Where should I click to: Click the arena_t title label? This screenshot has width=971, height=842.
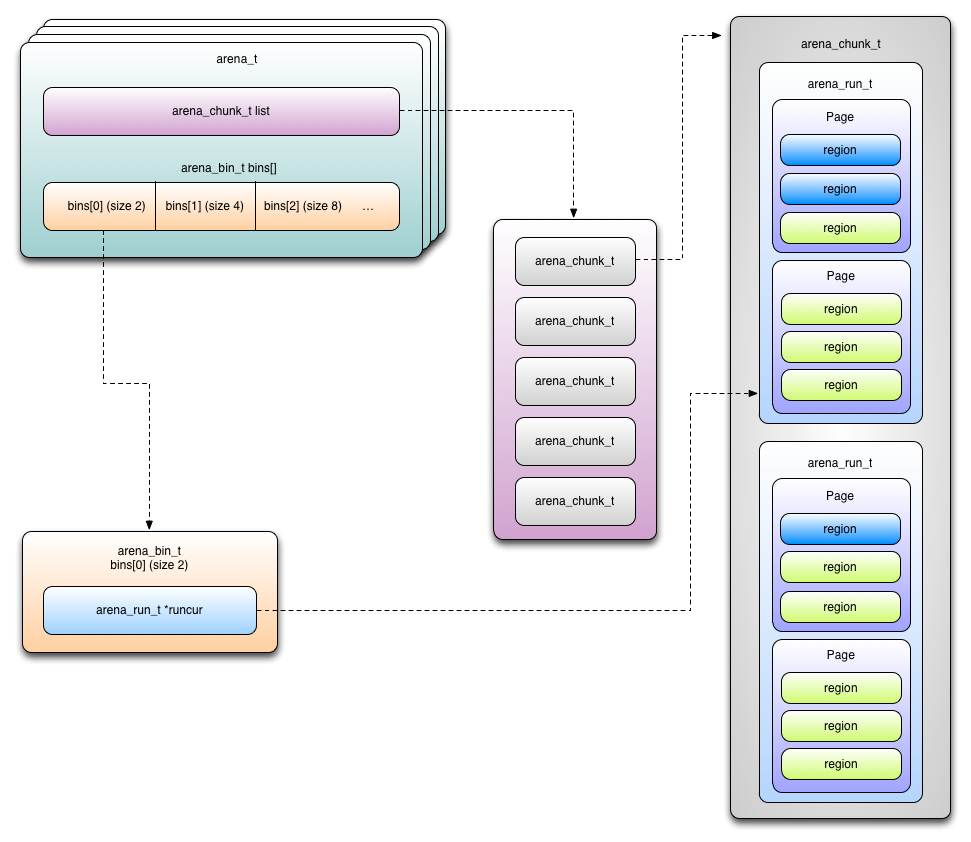pos(237,59)
